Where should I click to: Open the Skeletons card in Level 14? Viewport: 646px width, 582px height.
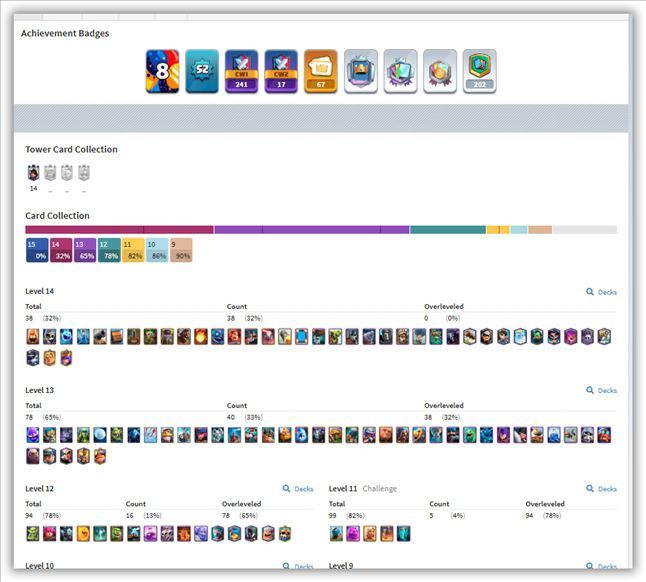[x=49, y=337]
